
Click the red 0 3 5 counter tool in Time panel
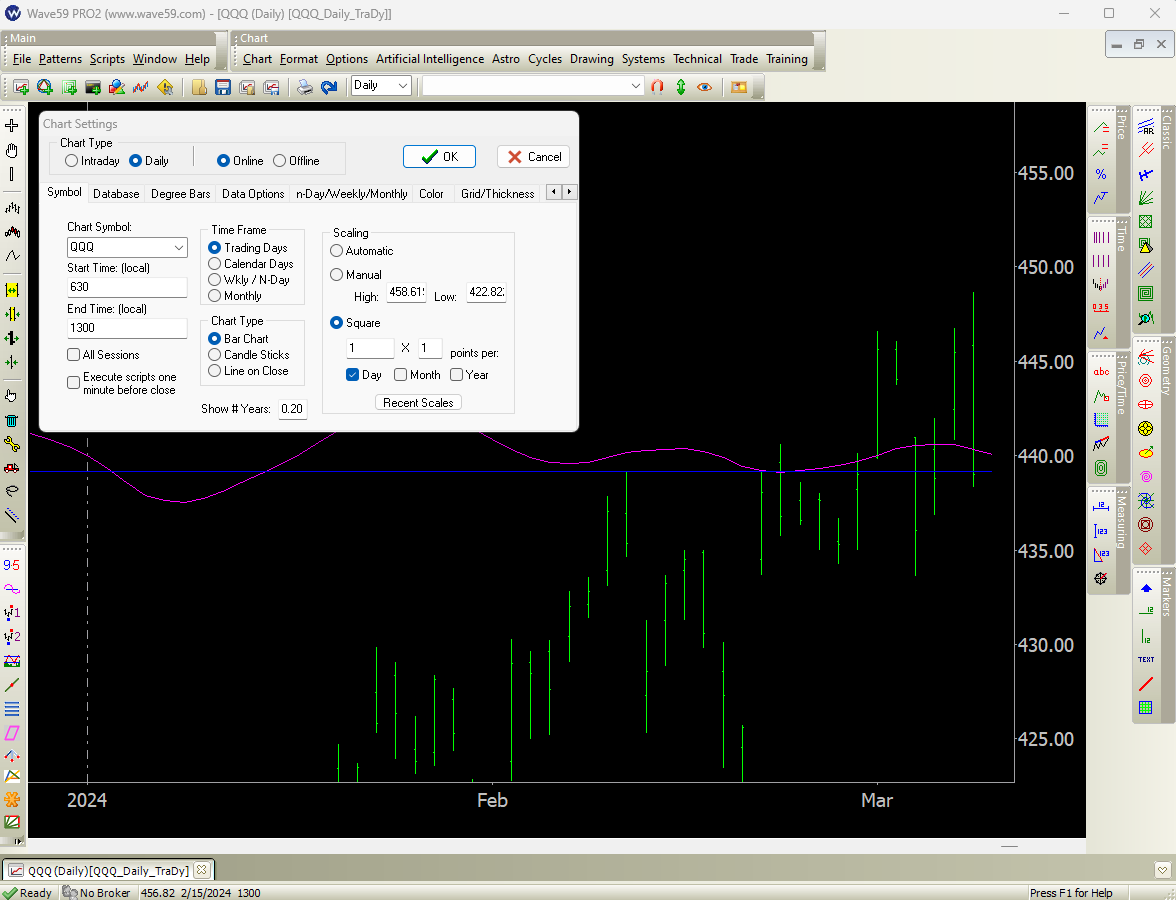pyautogui.click(x=1100, y=308)
